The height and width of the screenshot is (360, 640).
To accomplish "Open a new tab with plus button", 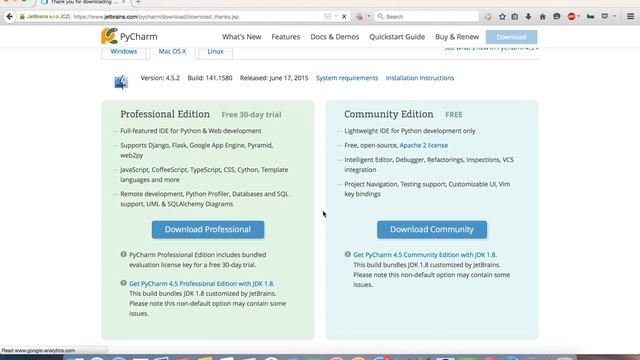I will pyautogui.click(x=138, y=2).
